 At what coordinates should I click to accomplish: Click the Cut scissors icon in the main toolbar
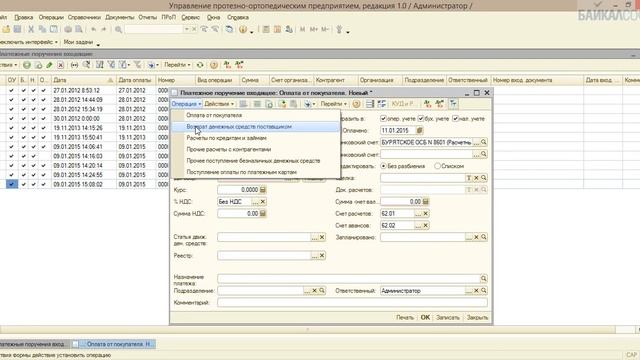tap(31, 29)
